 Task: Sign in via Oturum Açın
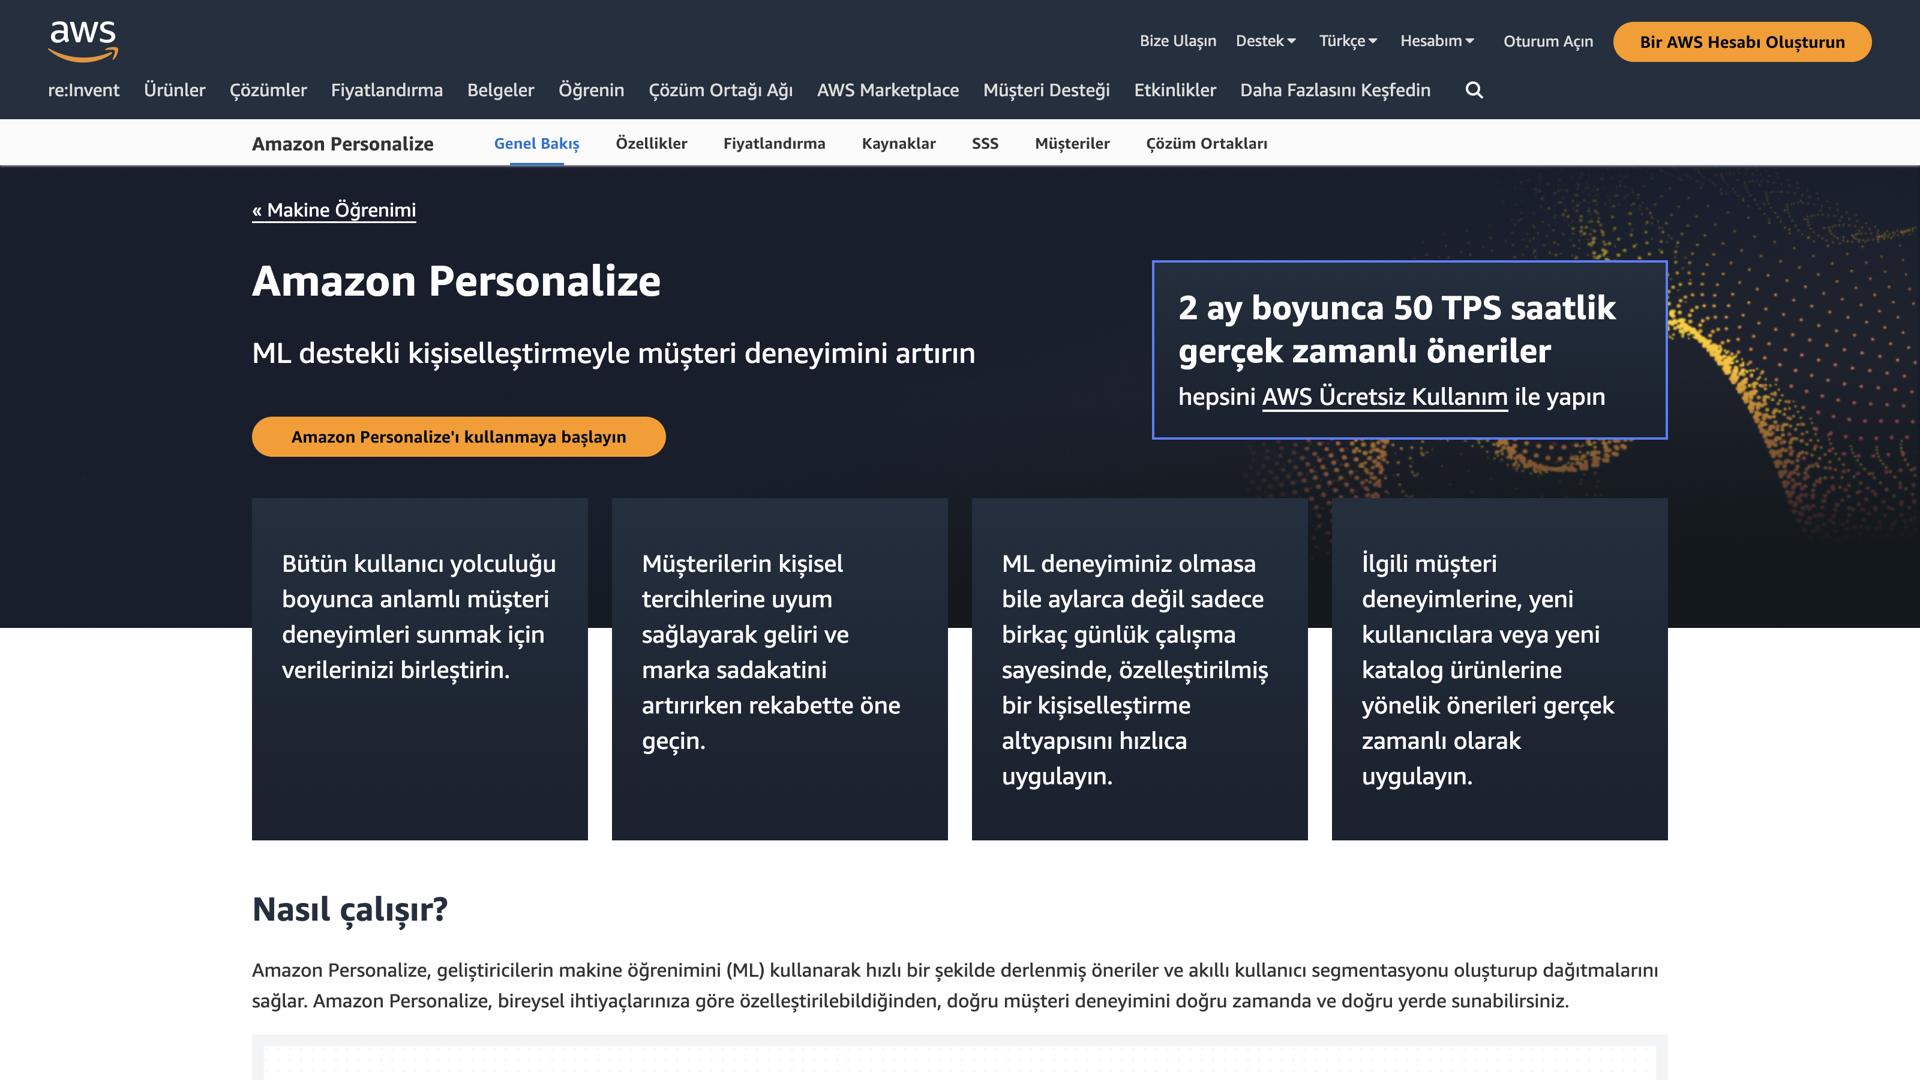pos(1547,41)
